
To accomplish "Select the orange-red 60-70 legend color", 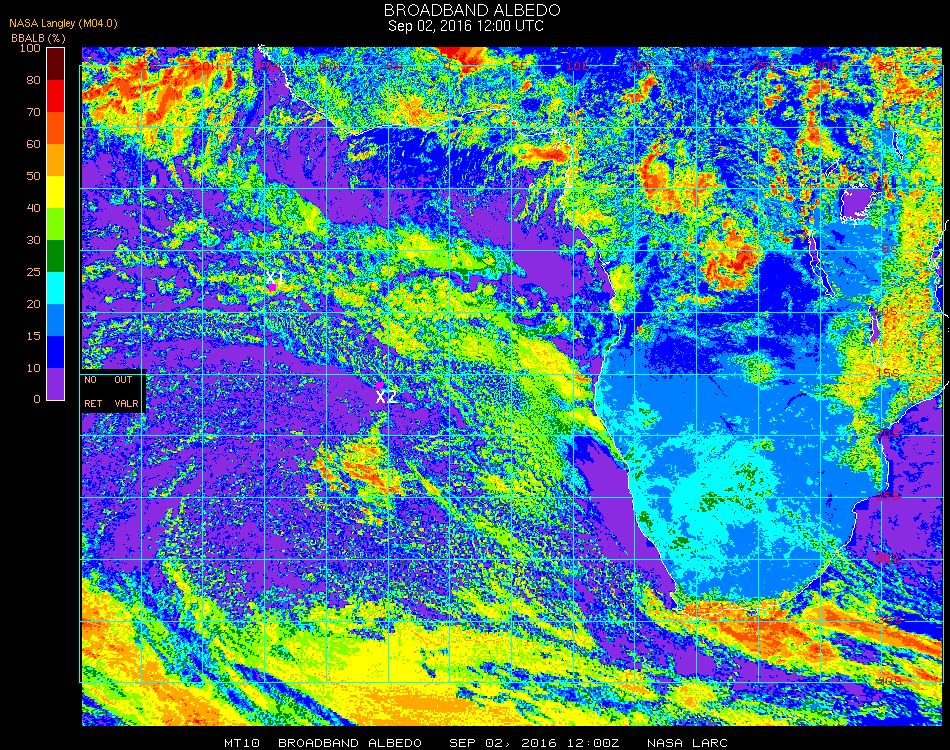I will point(56,128).
